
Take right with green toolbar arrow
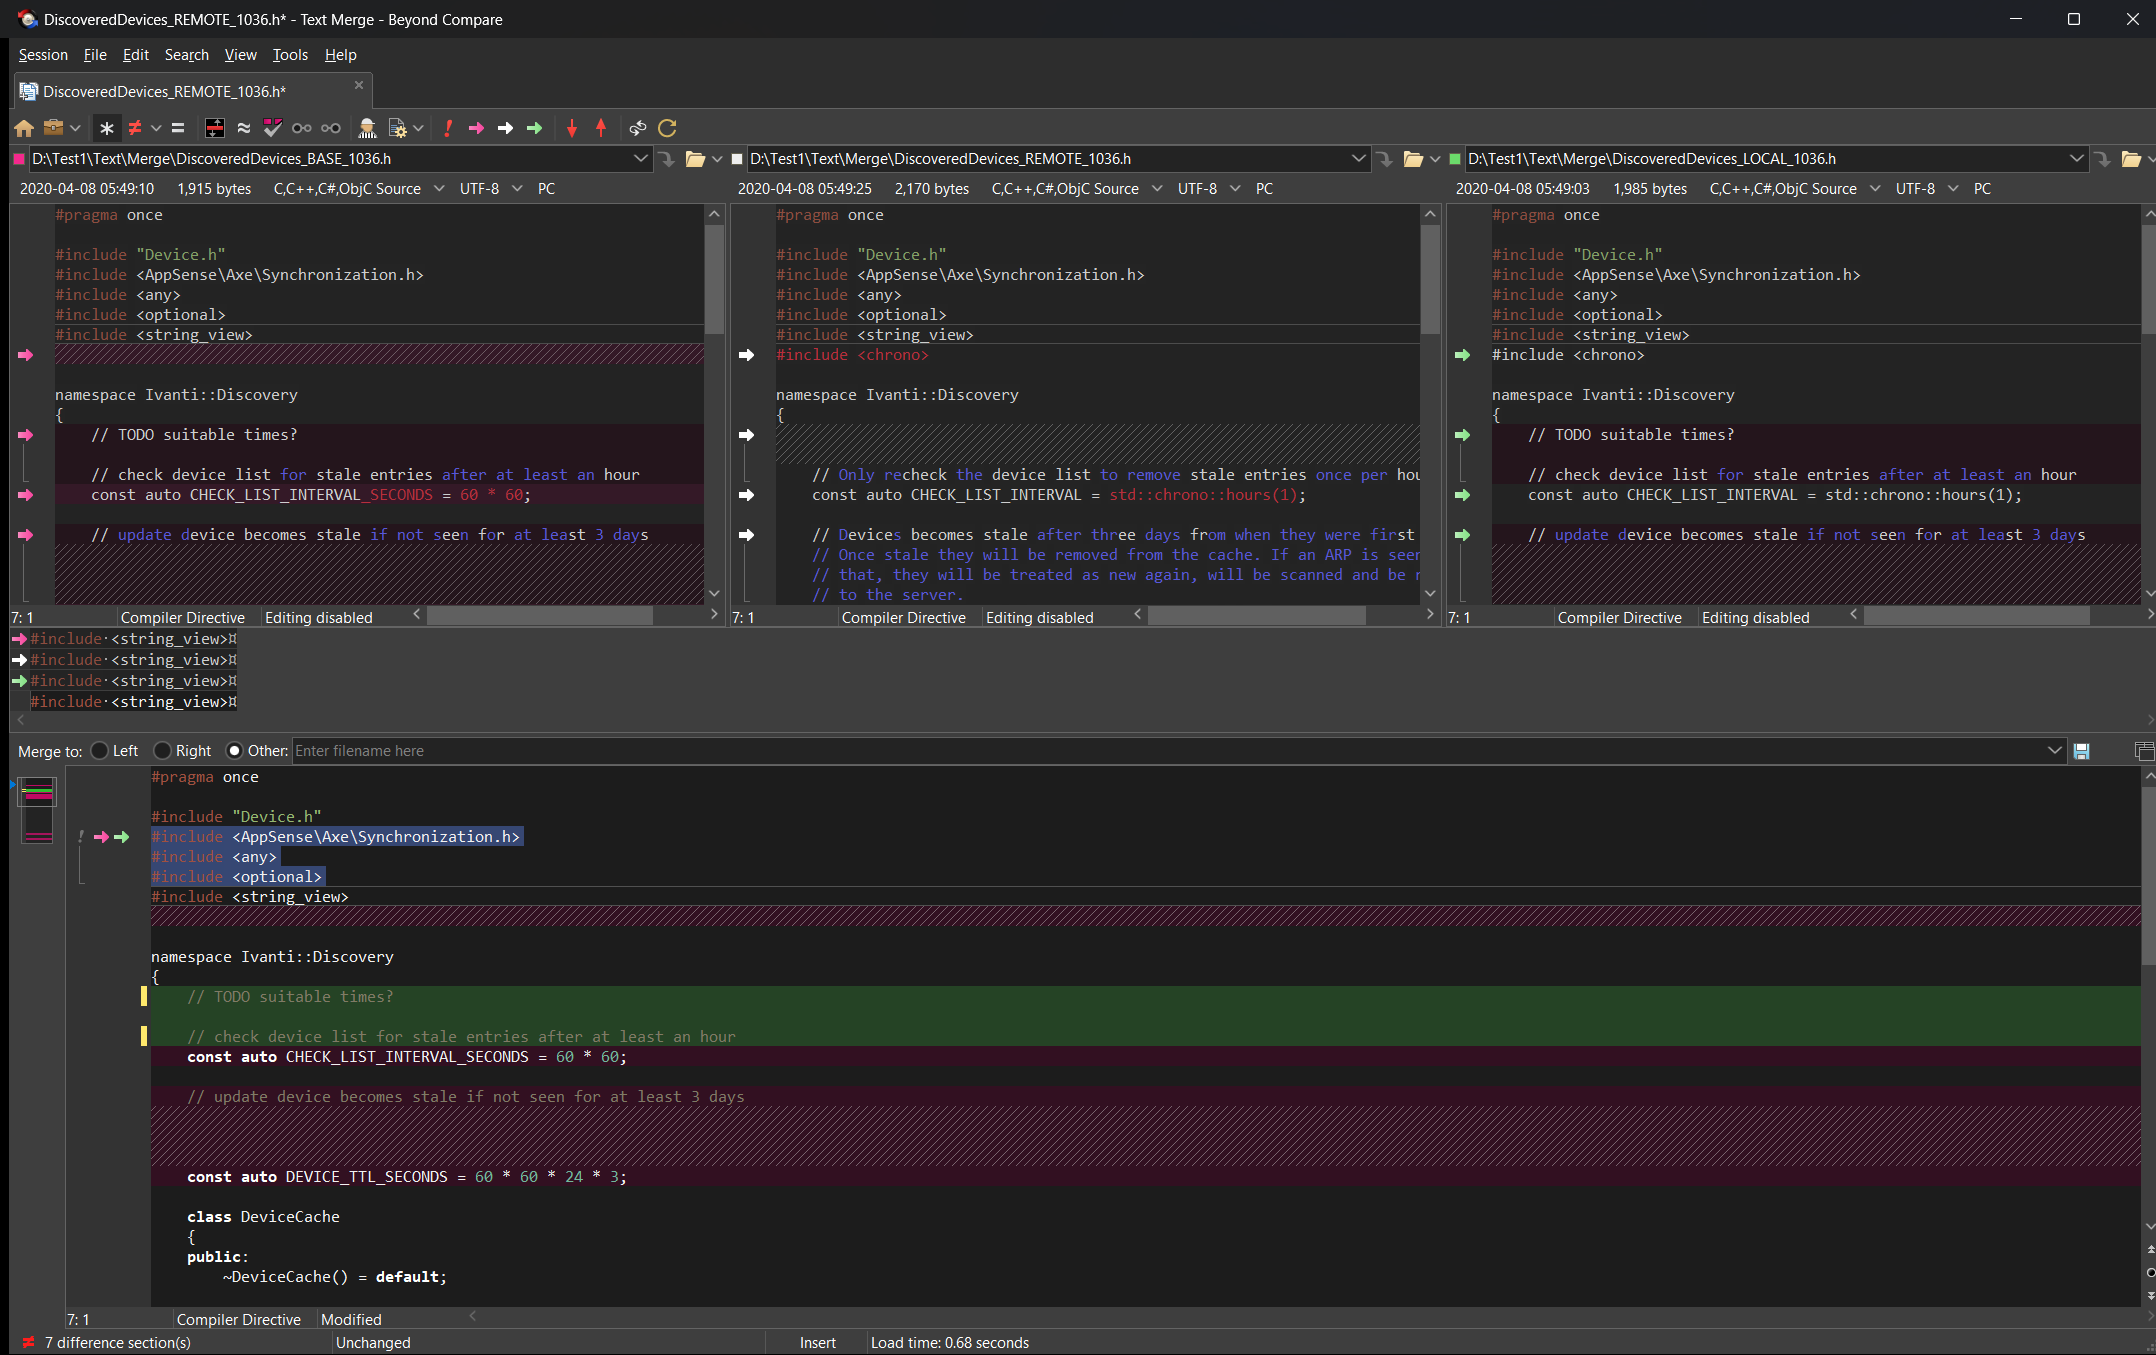point(534,128)
